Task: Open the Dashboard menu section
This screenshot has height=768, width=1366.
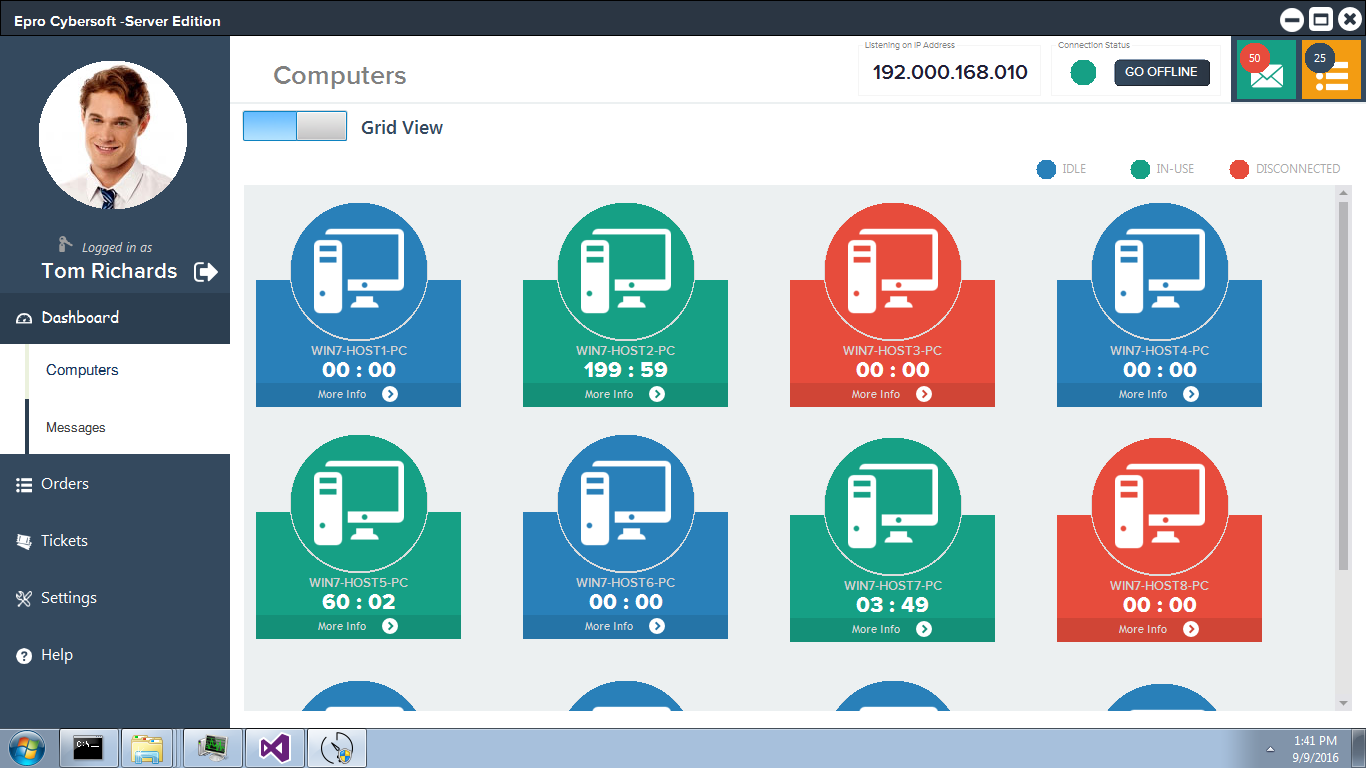Action: click(x=115, y=318)
